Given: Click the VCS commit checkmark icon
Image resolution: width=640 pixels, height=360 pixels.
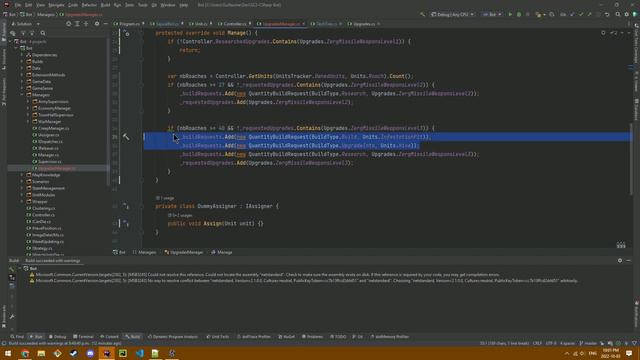Looking at the screenshot, I should point(581,14).
